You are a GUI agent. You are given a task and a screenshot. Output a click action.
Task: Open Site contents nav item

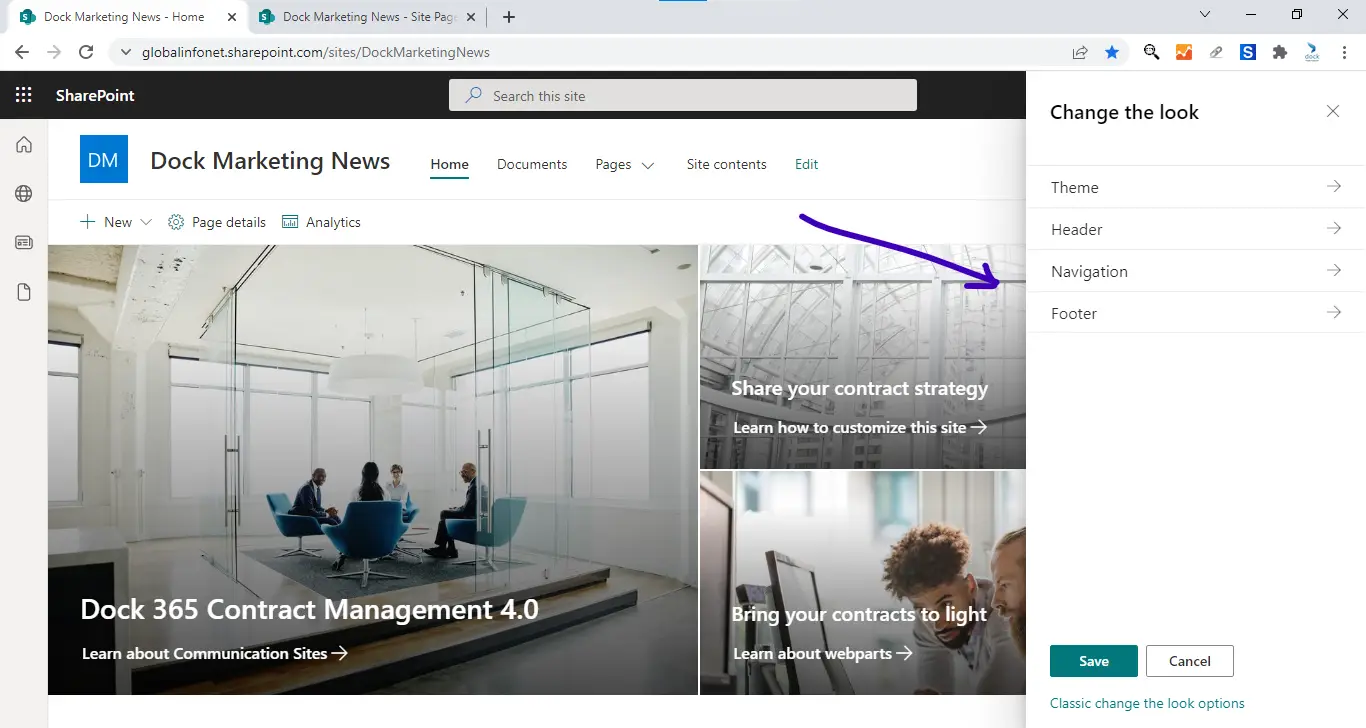click(727, 164)
